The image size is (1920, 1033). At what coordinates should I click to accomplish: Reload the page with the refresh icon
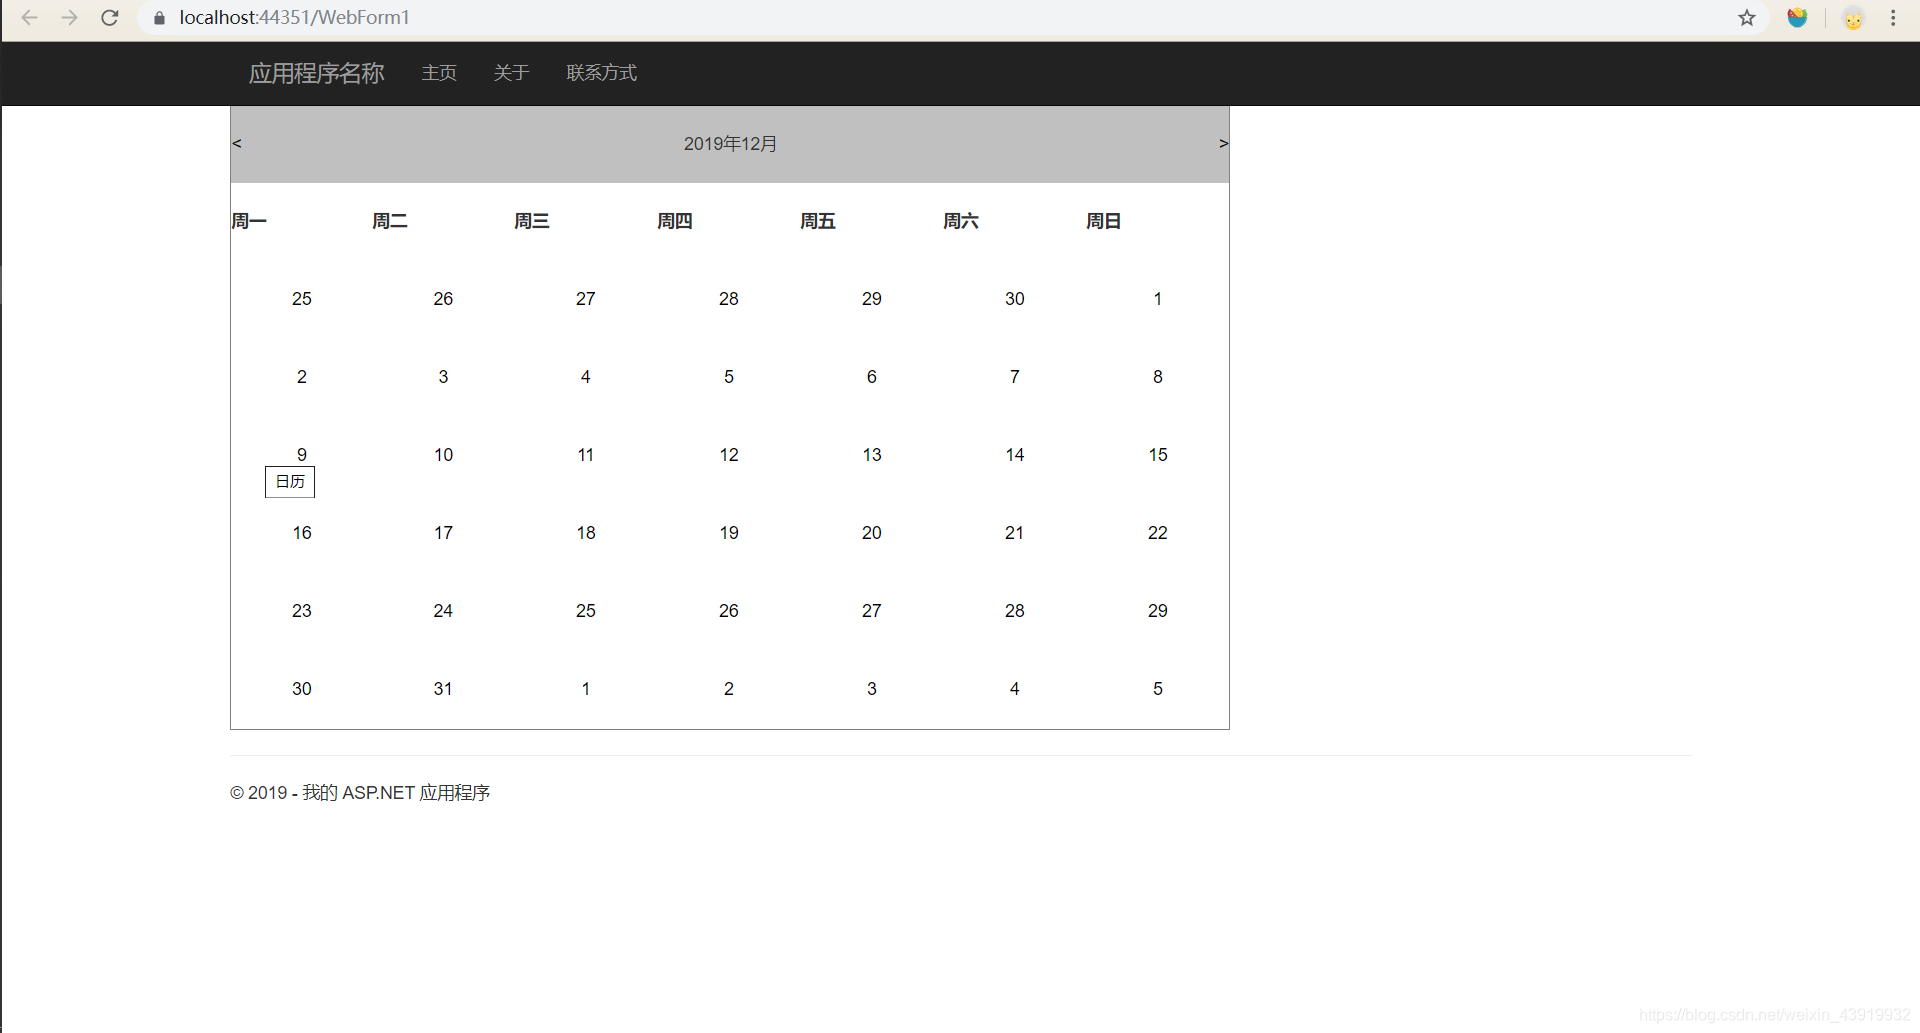pos(110,18)
